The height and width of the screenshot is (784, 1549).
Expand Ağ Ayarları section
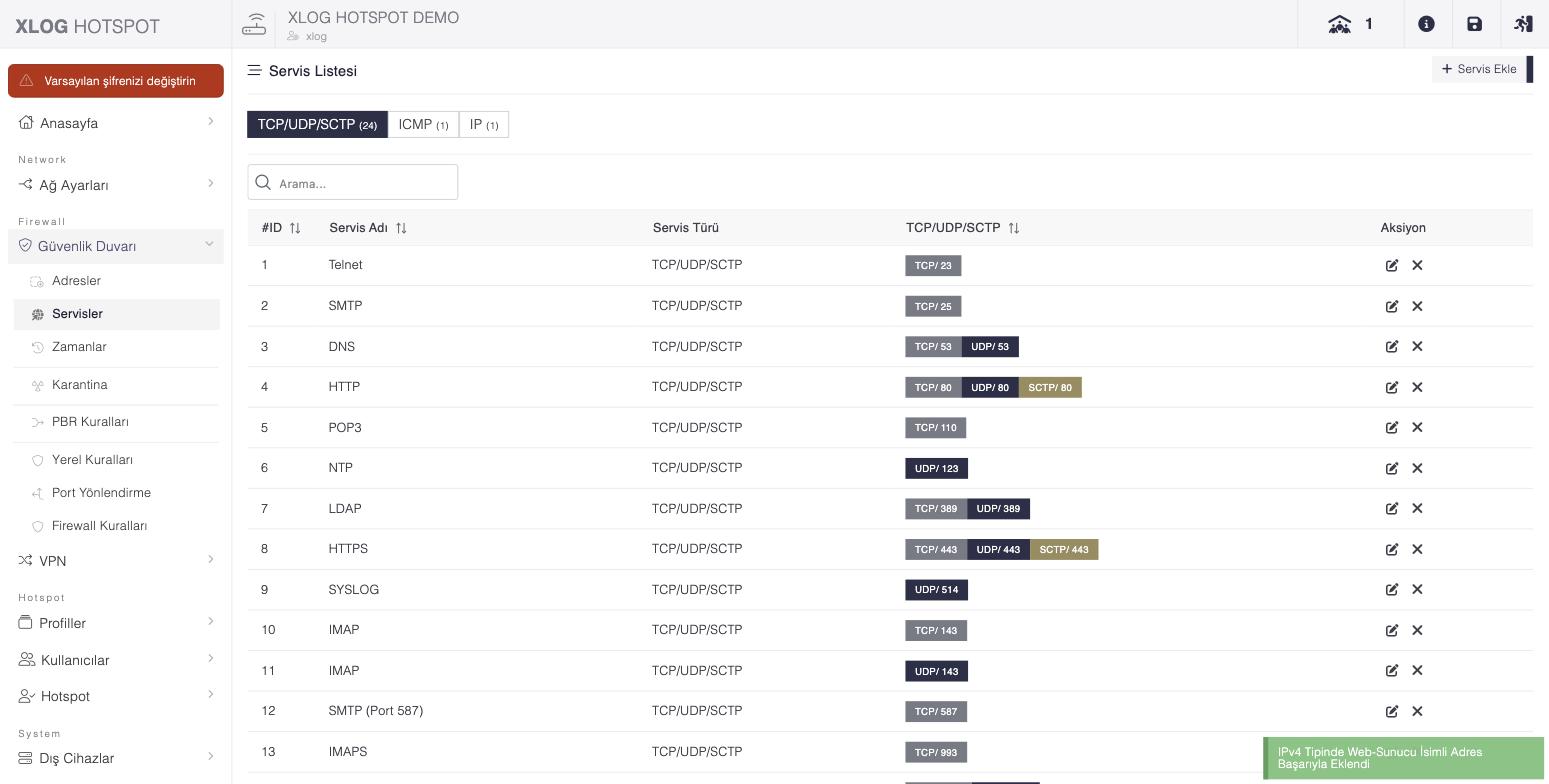[x=116, y=185]
